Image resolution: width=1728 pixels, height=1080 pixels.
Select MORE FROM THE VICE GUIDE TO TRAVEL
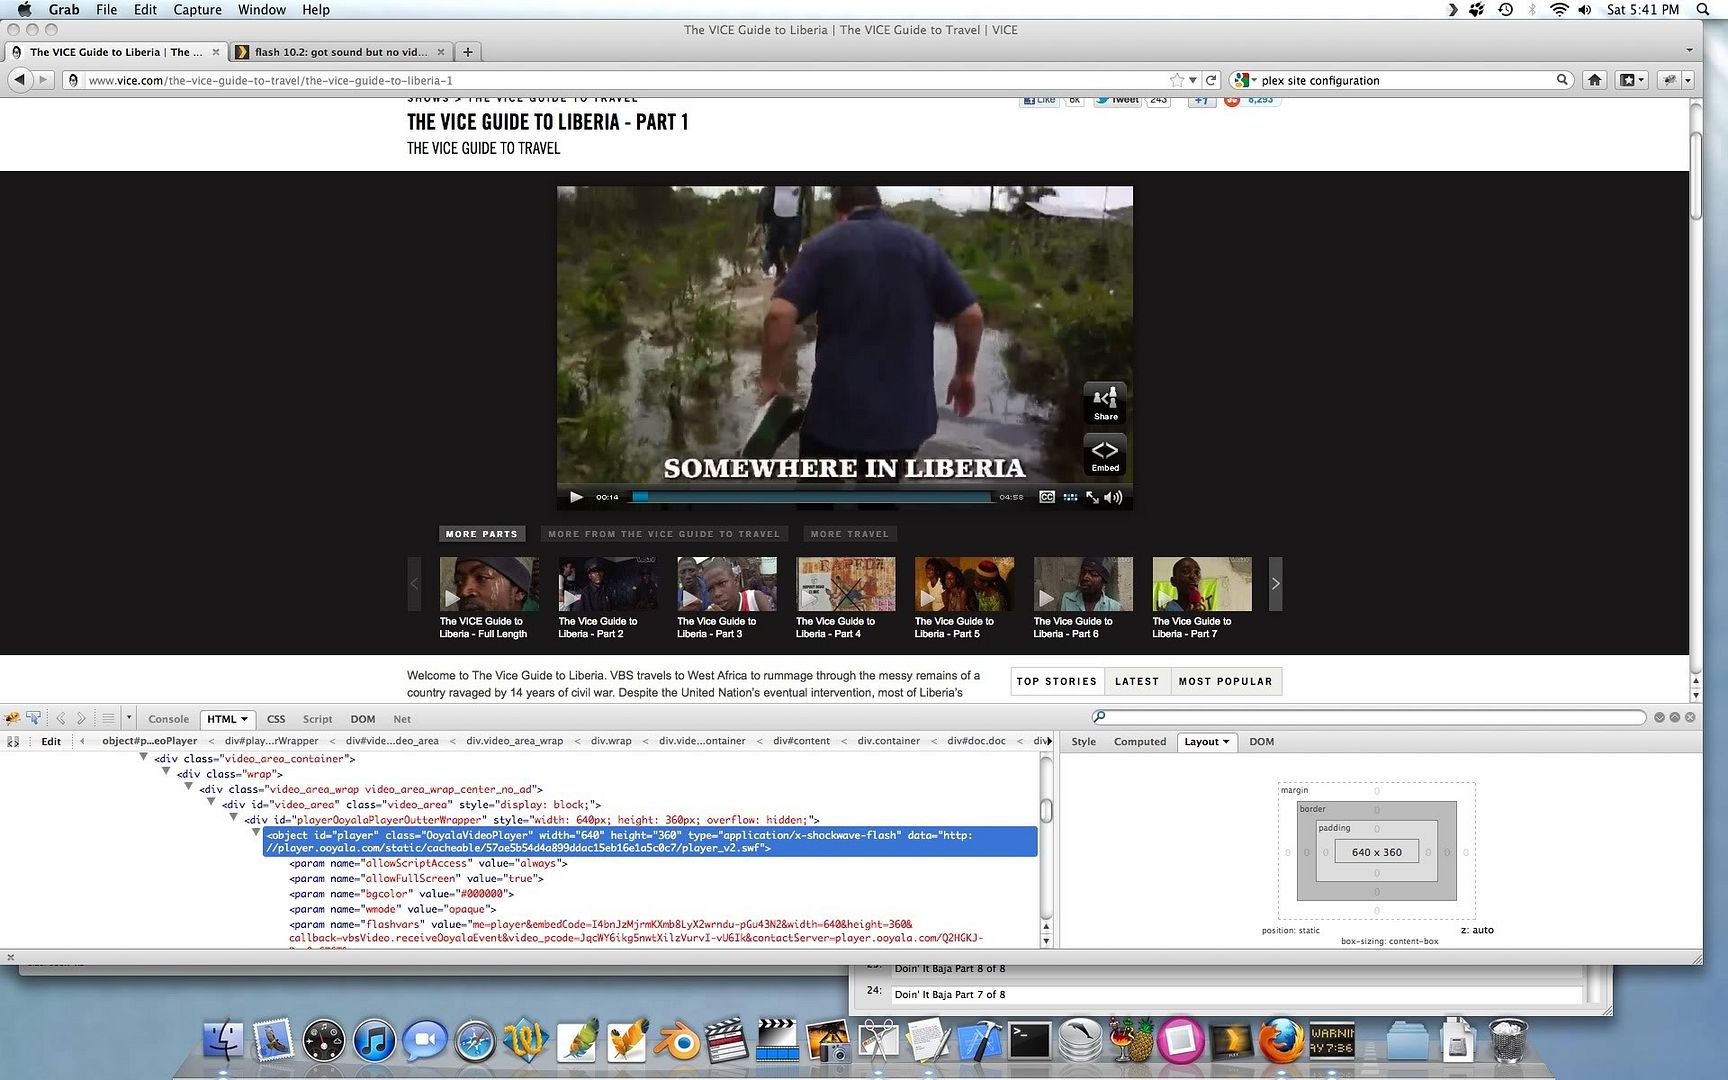(664, 534)
